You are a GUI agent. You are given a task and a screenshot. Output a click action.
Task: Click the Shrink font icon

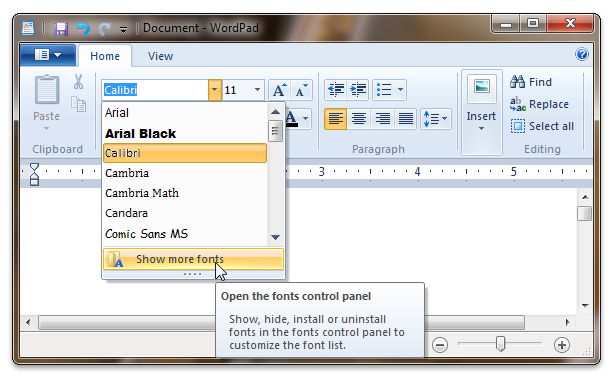click(x=301, y=90)
